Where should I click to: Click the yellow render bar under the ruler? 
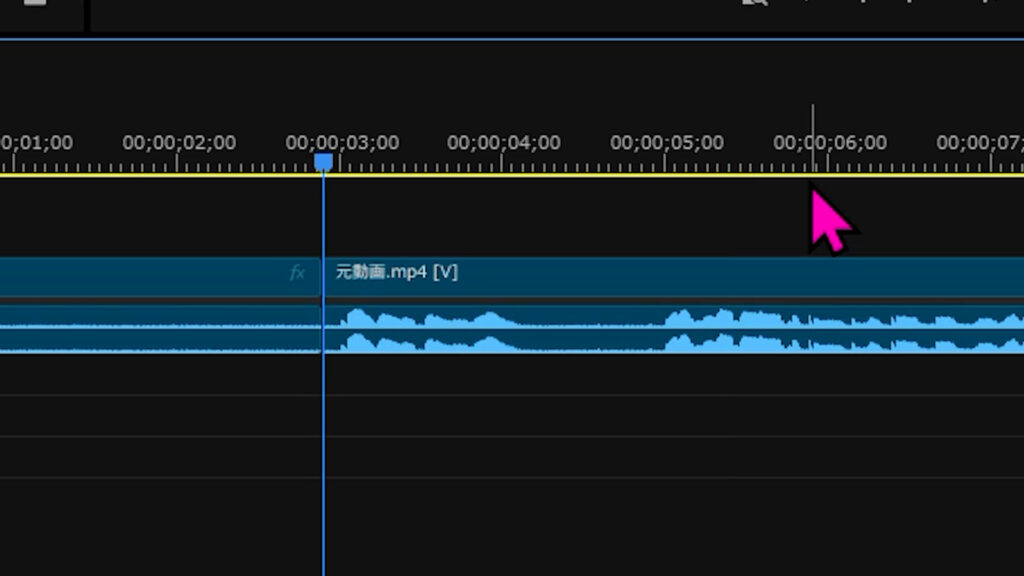[x=600, y=175]
